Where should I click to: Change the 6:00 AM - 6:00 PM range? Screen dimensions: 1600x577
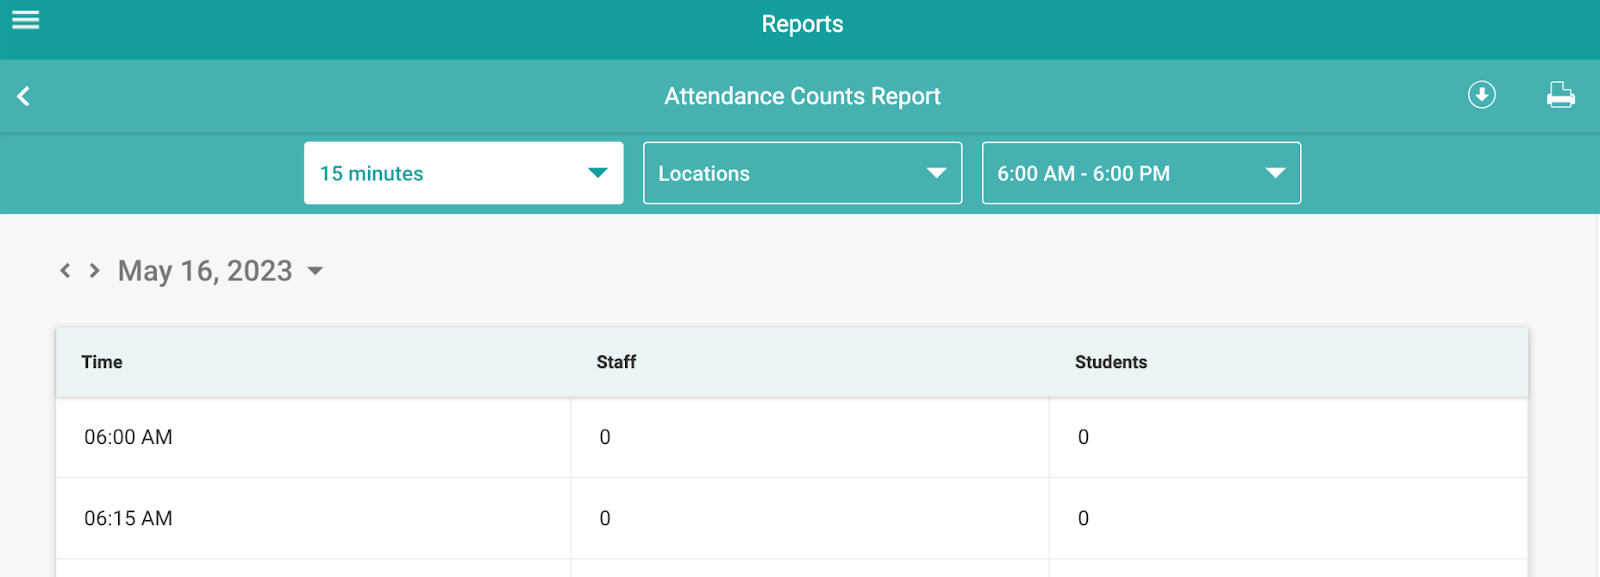coord(1141,173)
